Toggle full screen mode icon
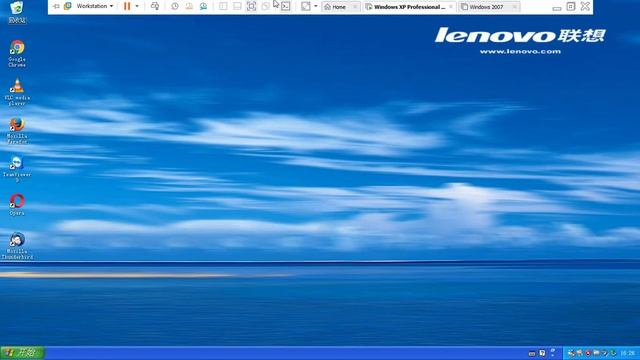Screen dimensions: 640x360 point(251,6)
